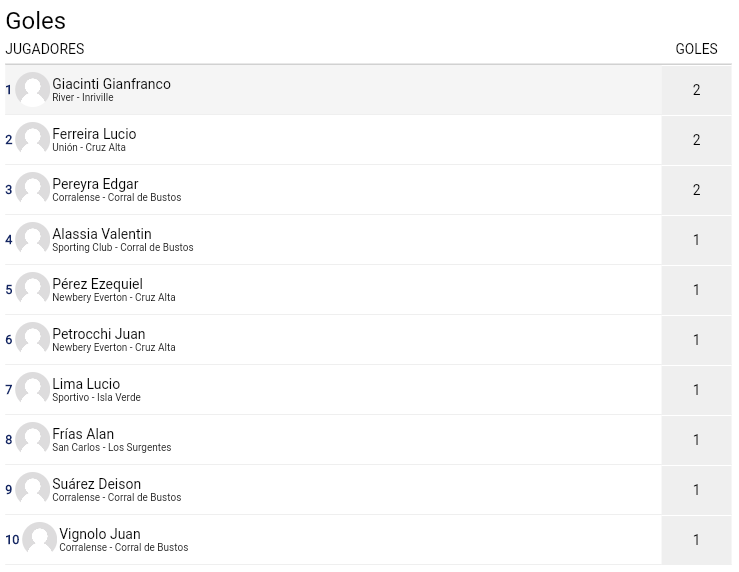Select Sportivo - Isla Verde team label
Screen dimensions: 739x572
(x=96, y=397)
